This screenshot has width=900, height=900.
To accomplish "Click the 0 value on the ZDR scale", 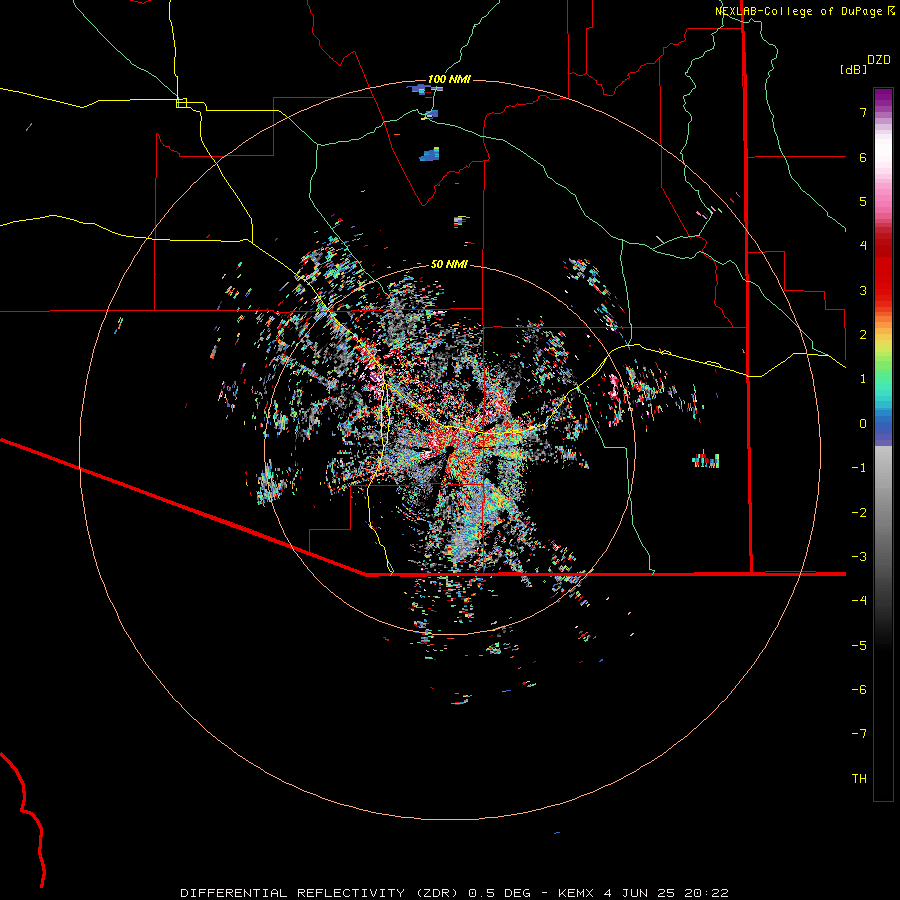I will pos(863,424).
